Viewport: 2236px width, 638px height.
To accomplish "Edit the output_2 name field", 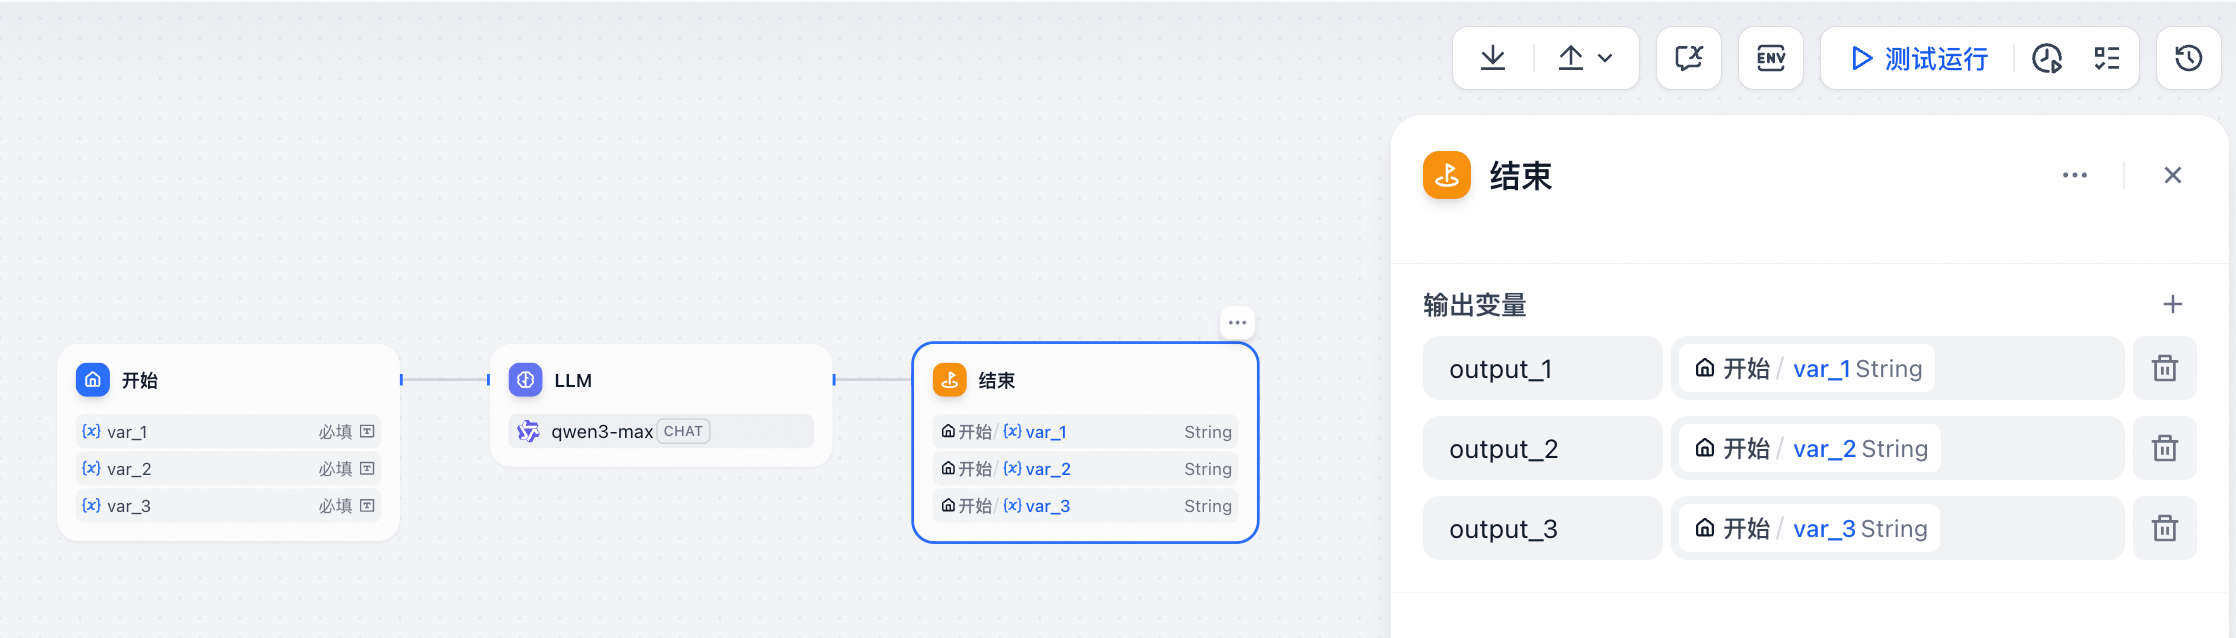I will pyautogui.click(x=1543, y=448).
